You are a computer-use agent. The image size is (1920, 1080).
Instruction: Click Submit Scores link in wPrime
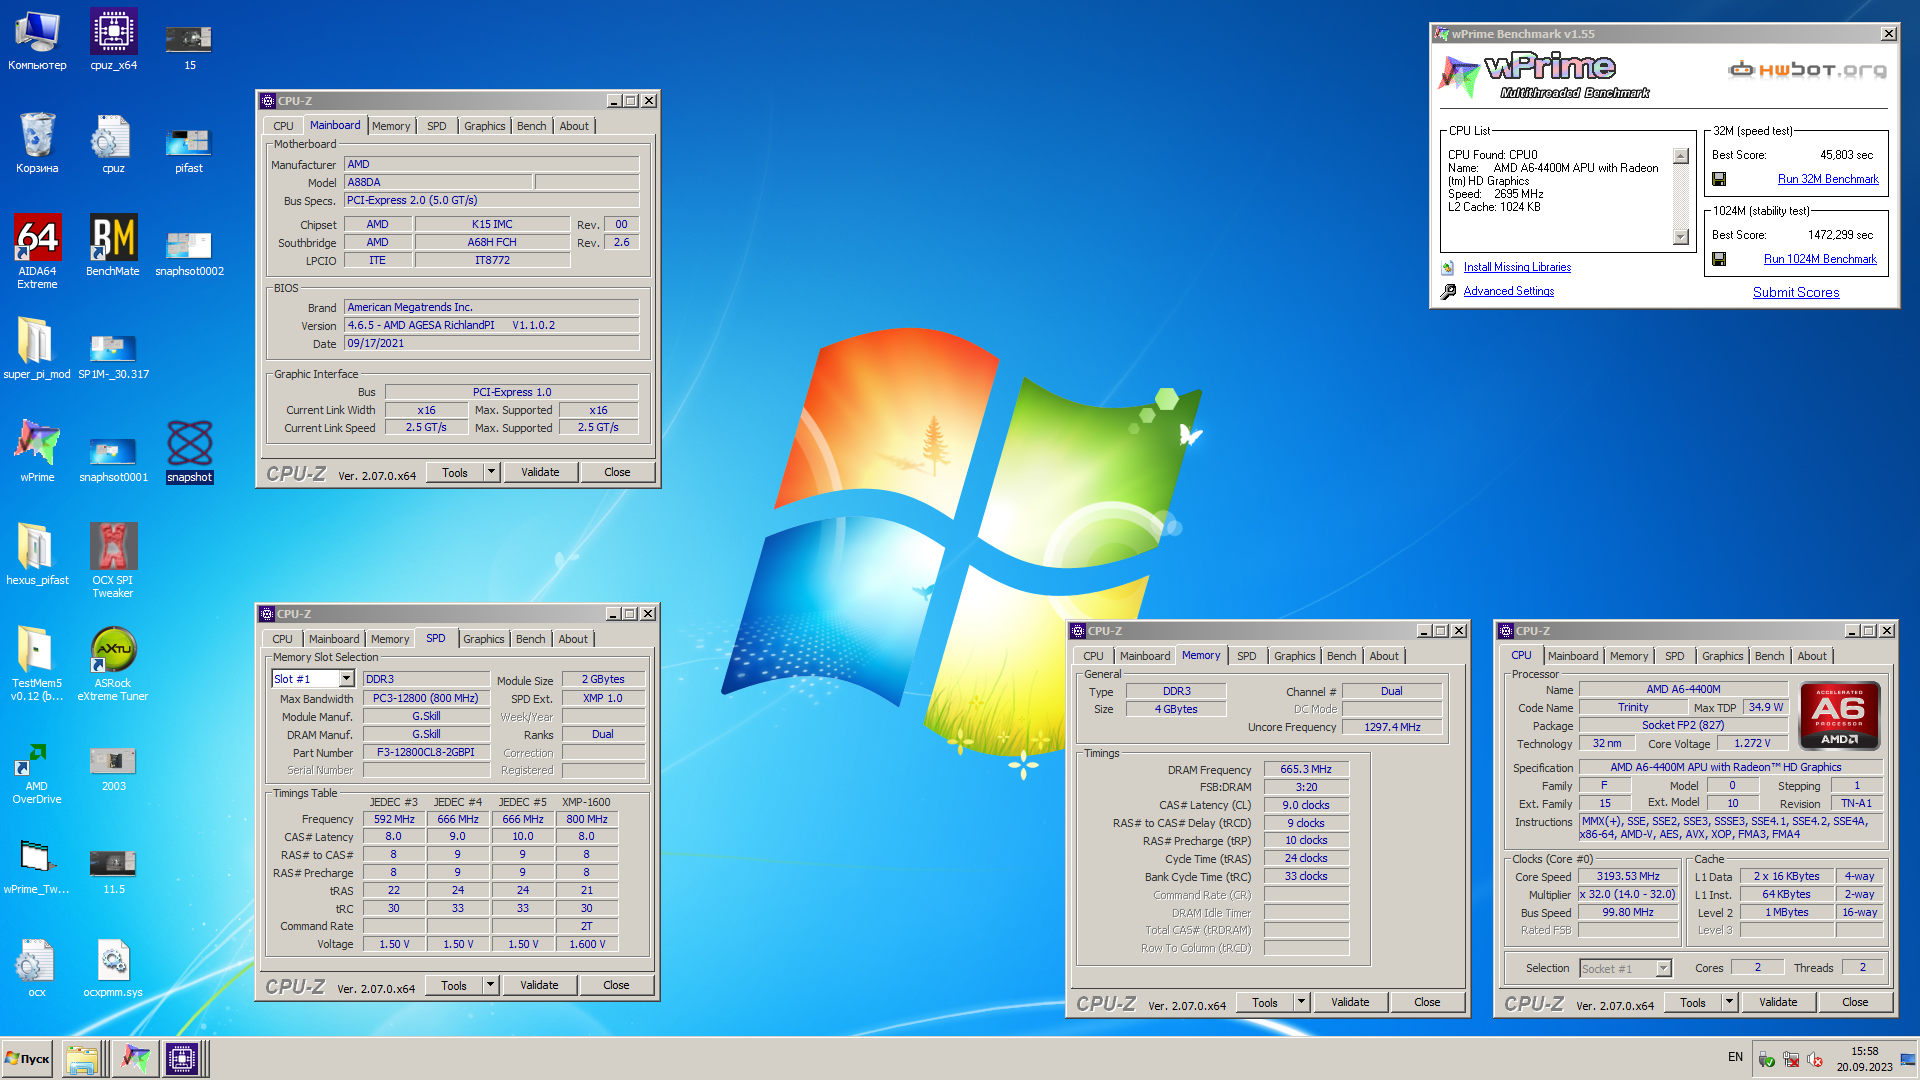click(x=1796, y=292)
